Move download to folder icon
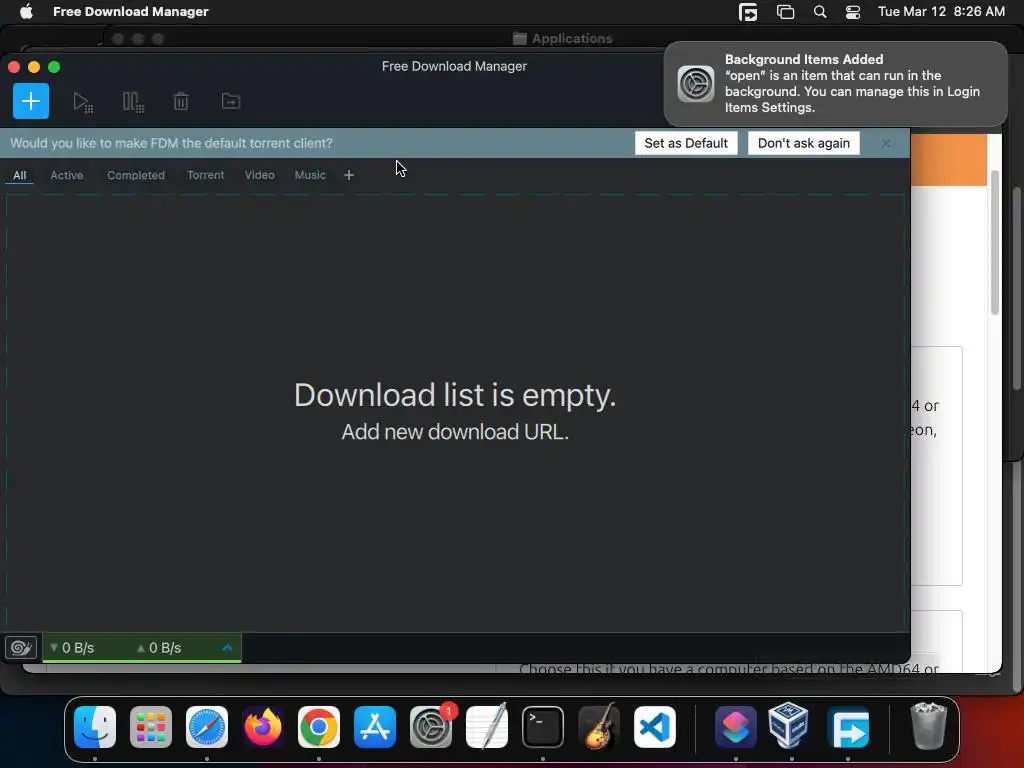The height and width of the screenshot is (768, 1024). 231,101
